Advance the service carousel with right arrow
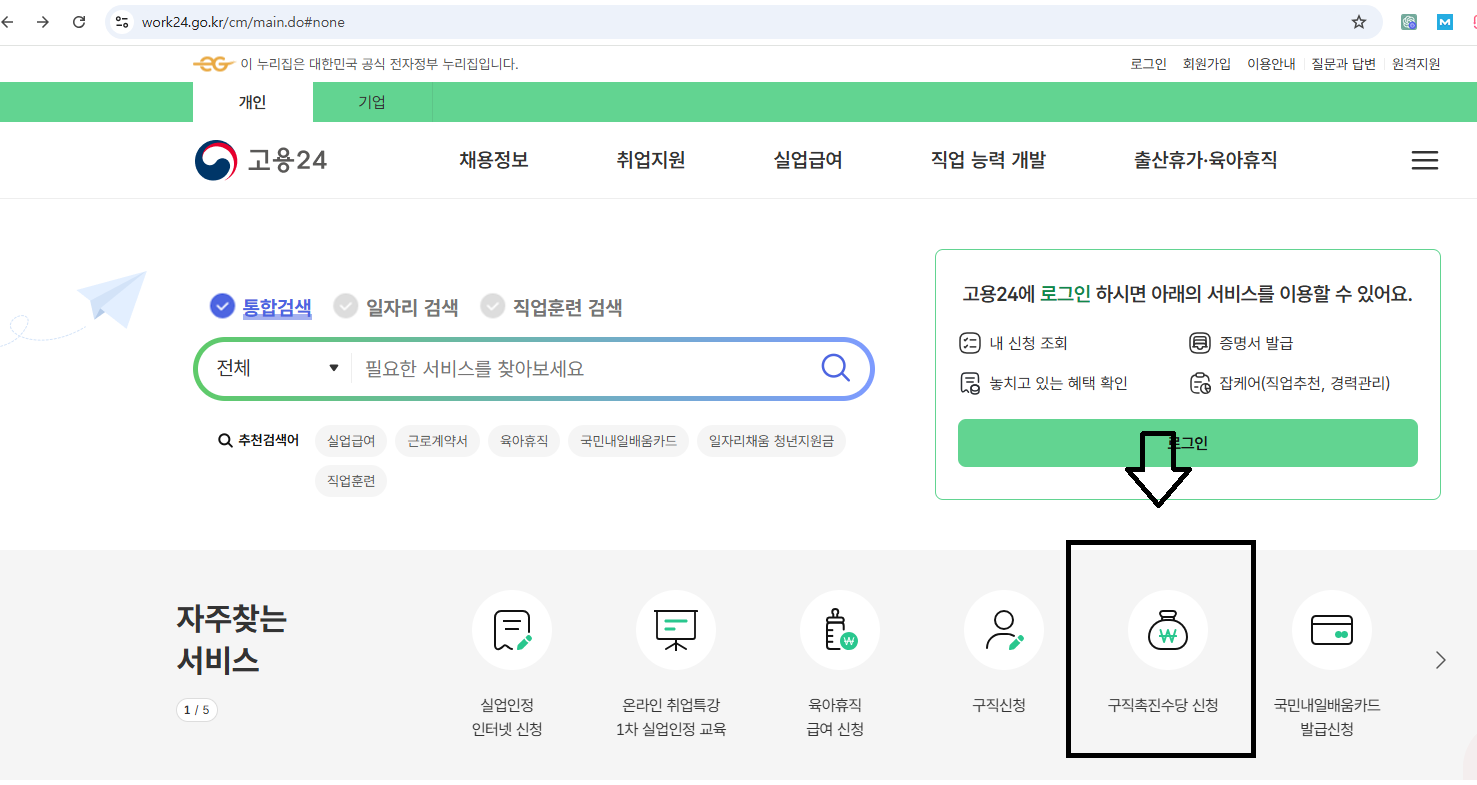1477x785 pixels. point(1440,659)
